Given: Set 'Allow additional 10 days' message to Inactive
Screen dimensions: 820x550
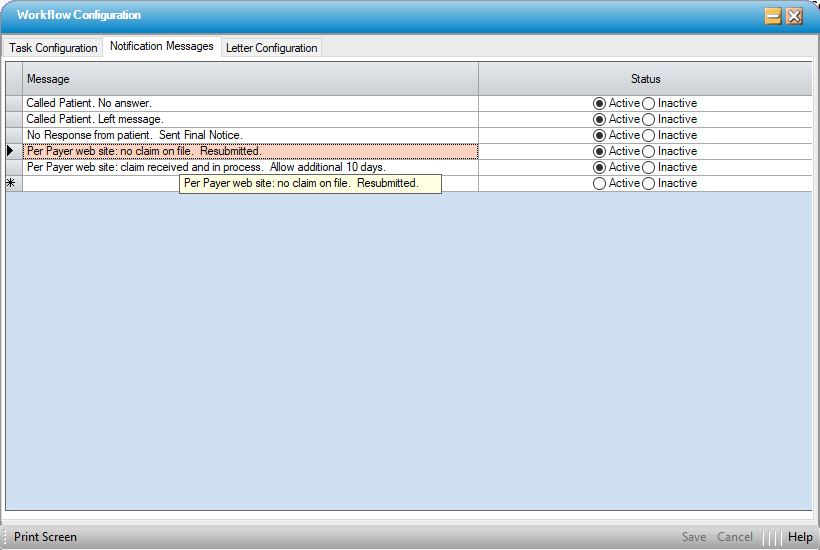Looking at the screenshot, I should (649, 167).
